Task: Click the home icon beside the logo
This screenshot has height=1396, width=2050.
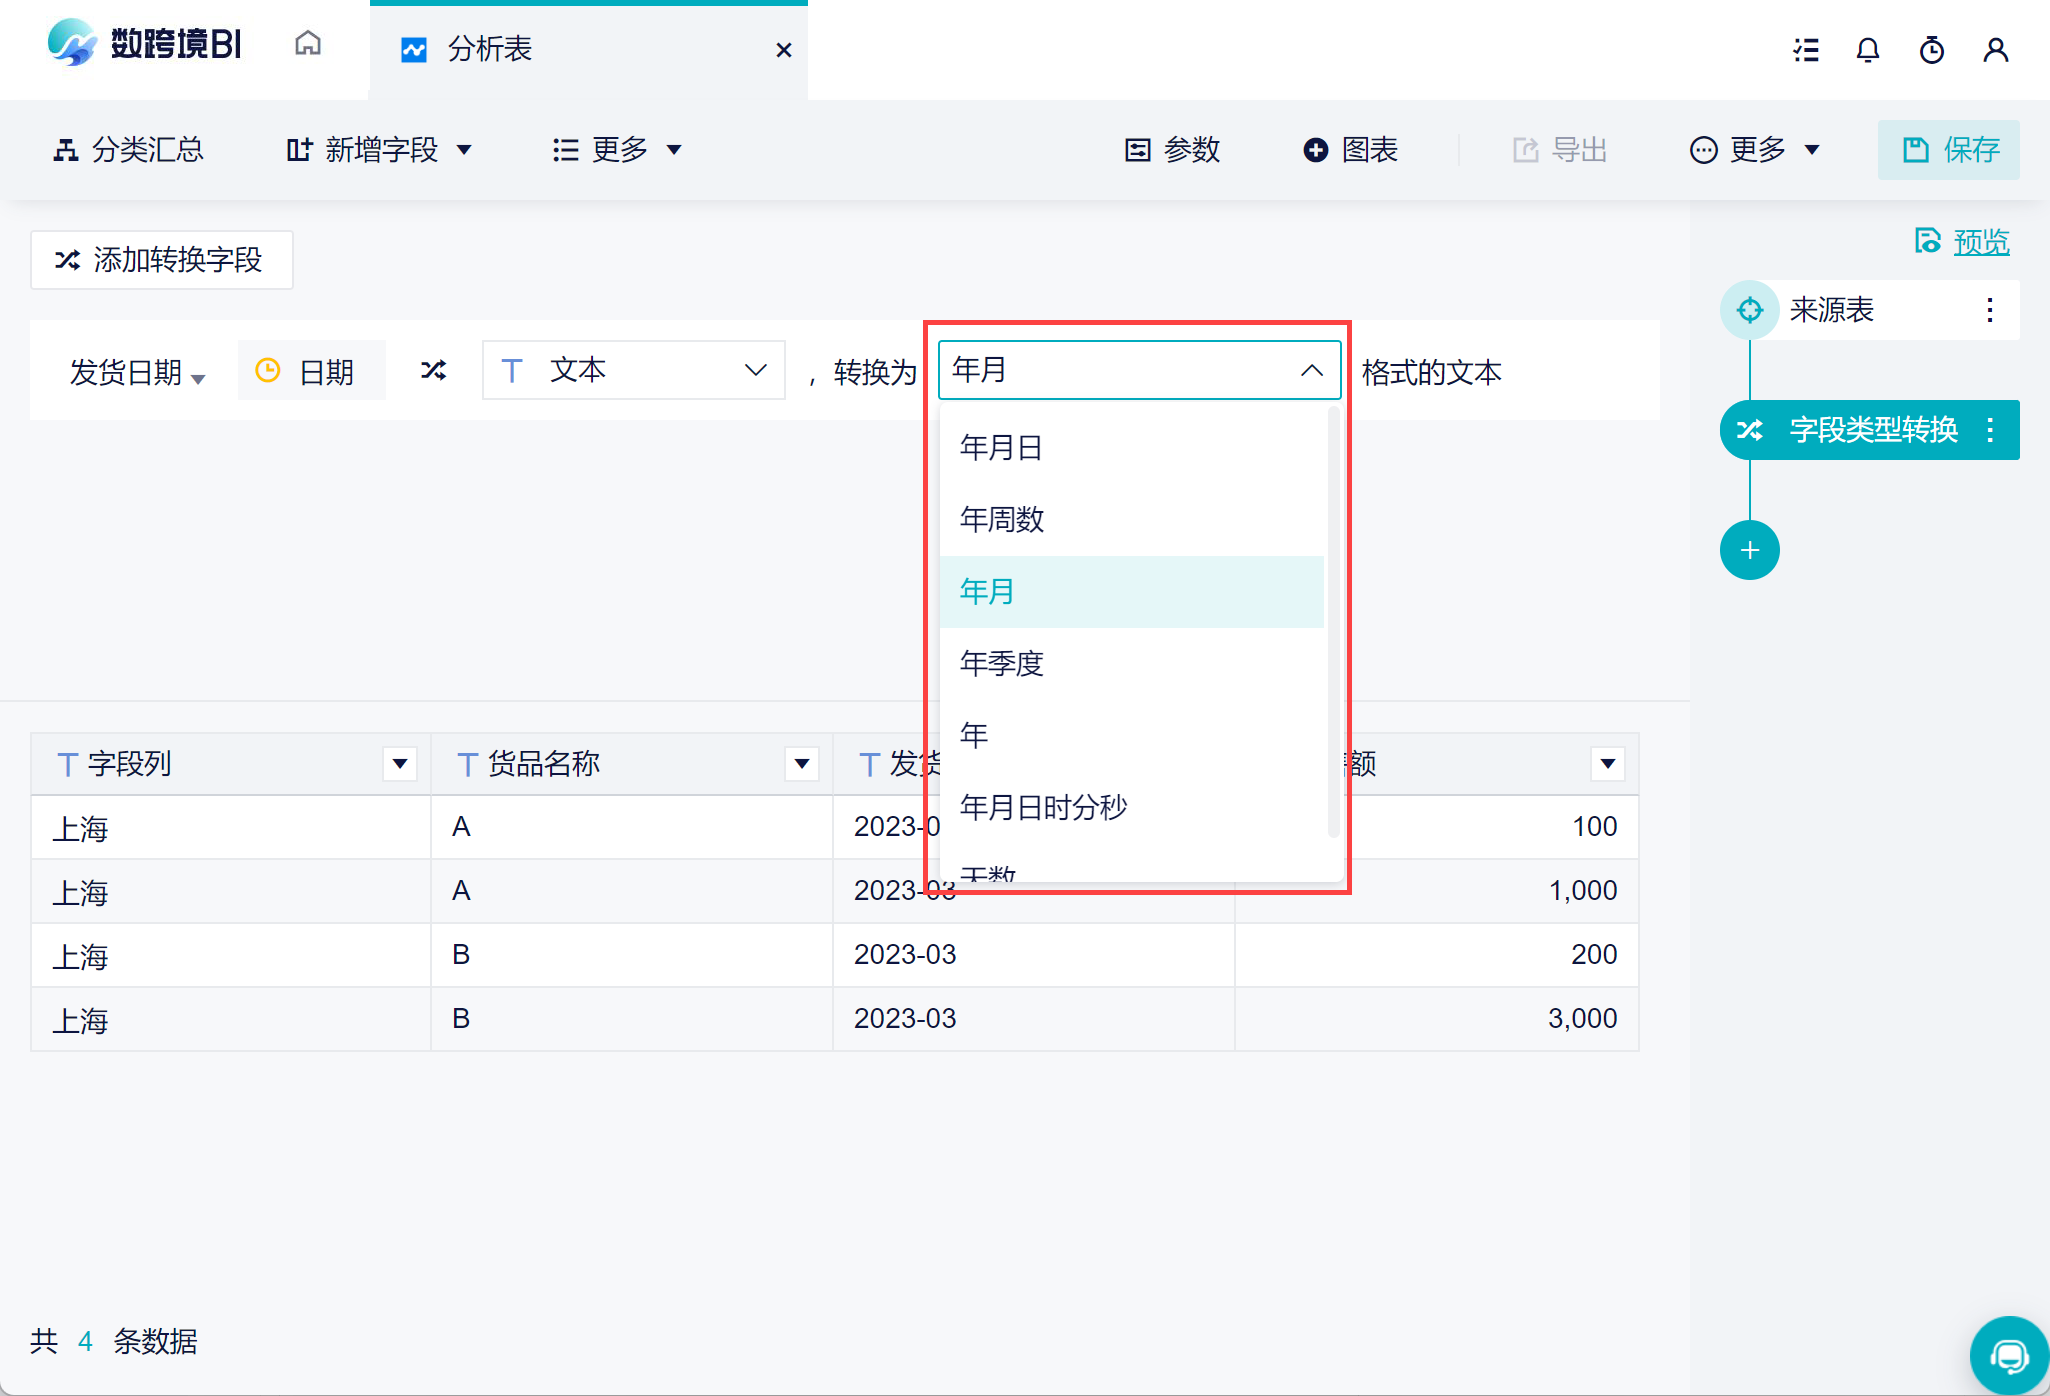Action: click(x=308, y=44)
